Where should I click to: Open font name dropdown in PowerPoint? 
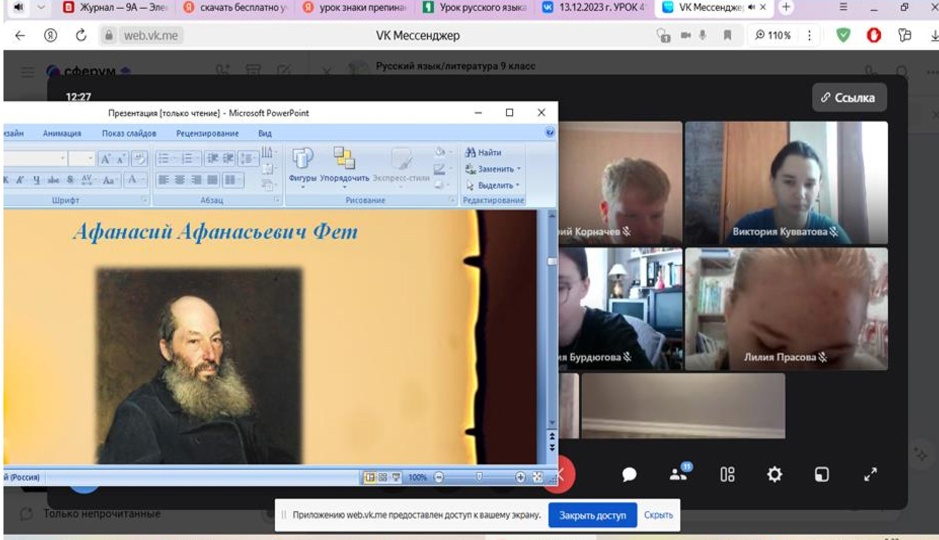62,159
